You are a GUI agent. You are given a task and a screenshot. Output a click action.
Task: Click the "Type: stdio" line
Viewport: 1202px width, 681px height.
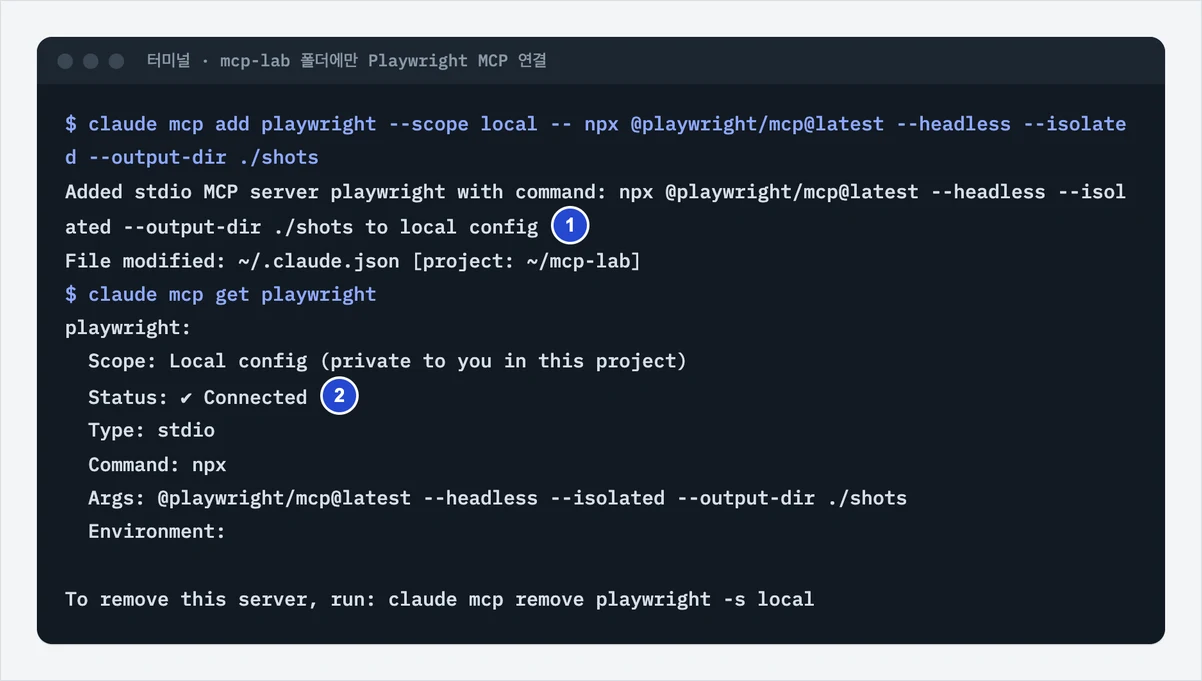point(151,430)
